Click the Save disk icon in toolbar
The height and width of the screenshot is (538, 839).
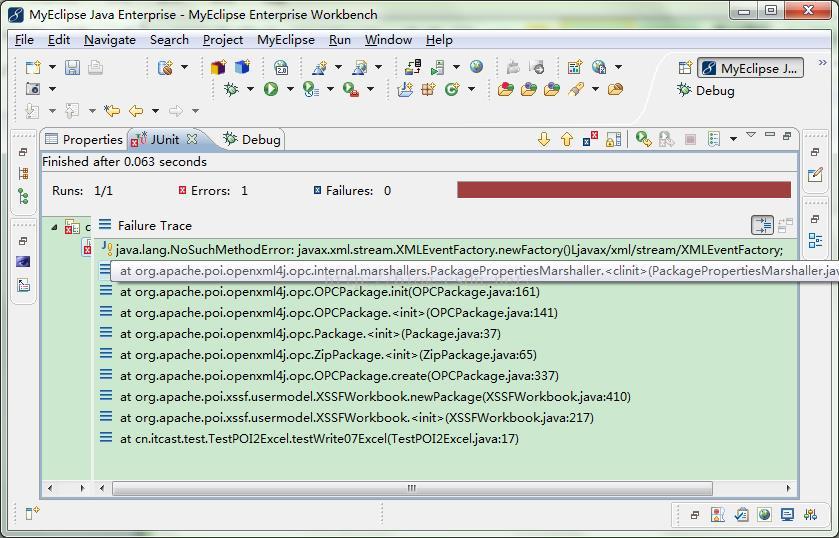pyautogui.click(x=72, y=67)
